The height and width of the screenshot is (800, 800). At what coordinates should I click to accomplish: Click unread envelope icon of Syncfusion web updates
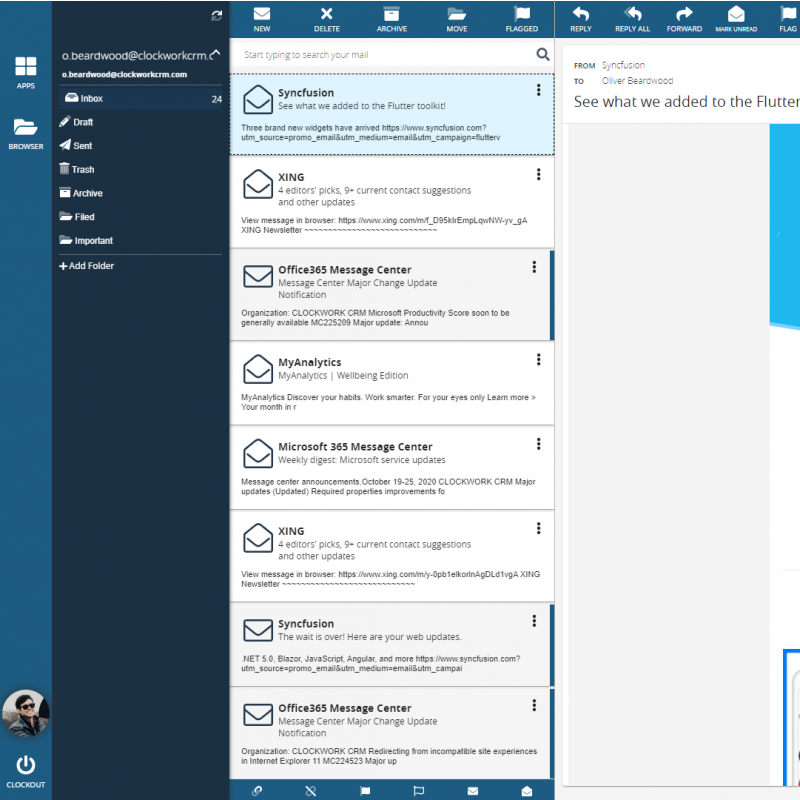[x=258, y=630]
